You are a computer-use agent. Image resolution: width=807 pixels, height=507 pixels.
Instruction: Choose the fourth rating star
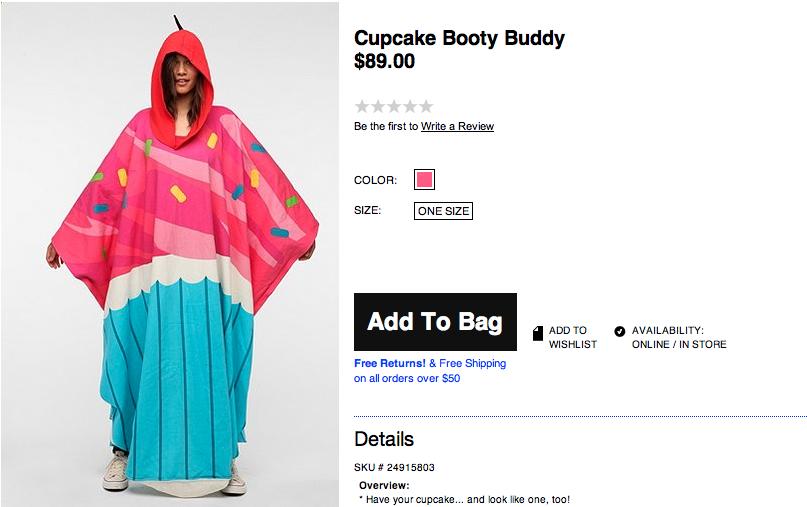(410, 106)
